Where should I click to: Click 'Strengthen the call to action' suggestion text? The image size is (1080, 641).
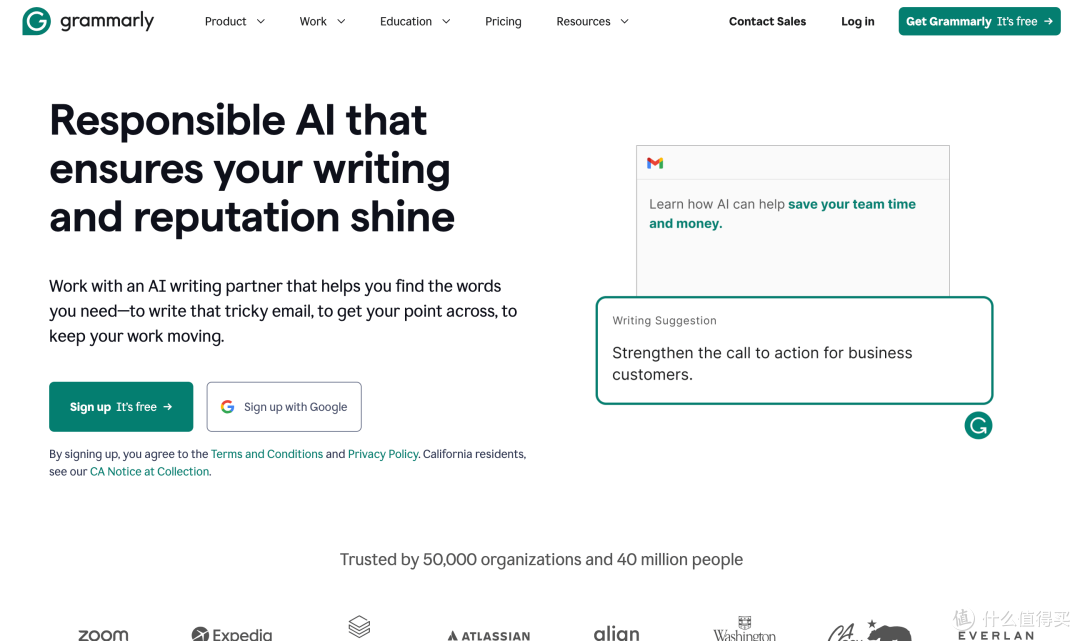point(762,364)
